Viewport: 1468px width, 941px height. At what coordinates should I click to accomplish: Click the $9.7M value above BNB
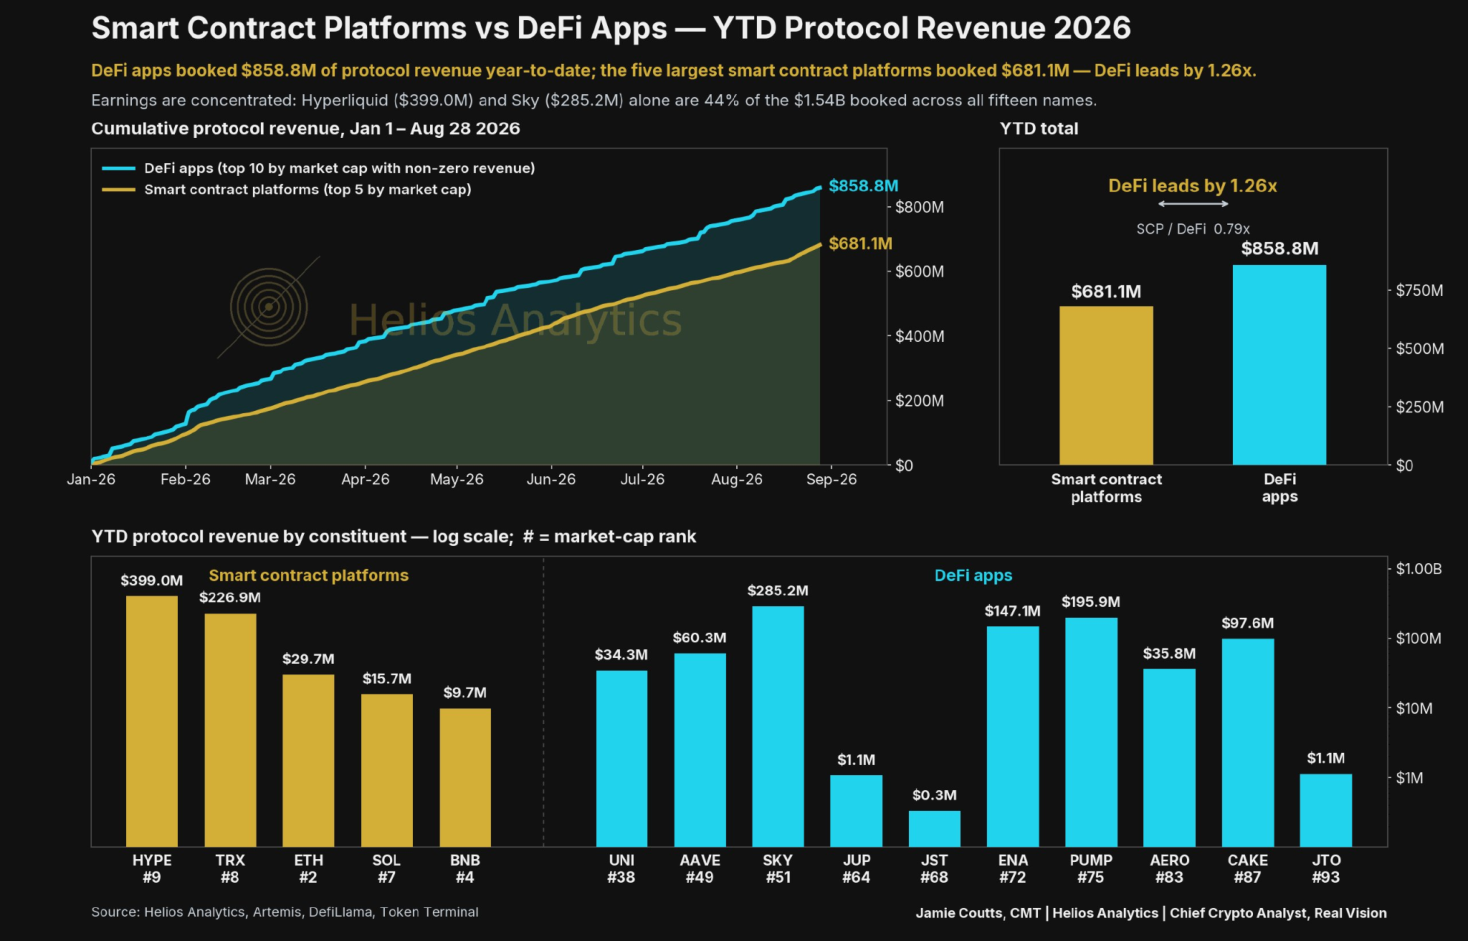pyautogui.click(x=465, y=692)
